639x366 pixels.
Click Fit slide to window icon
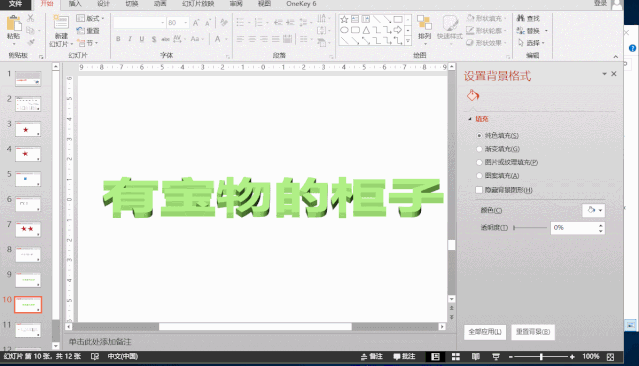click(610, 357)
